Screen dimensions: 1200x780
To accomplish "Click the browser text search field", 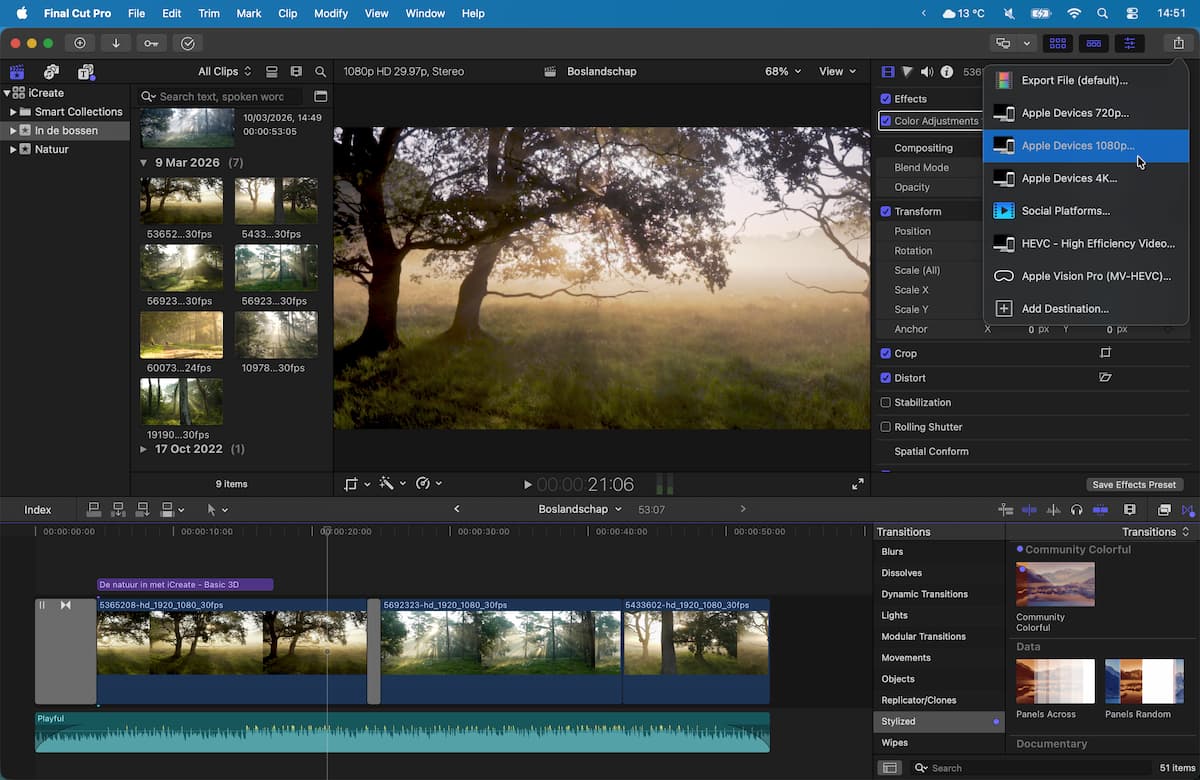I will [222, 96].
